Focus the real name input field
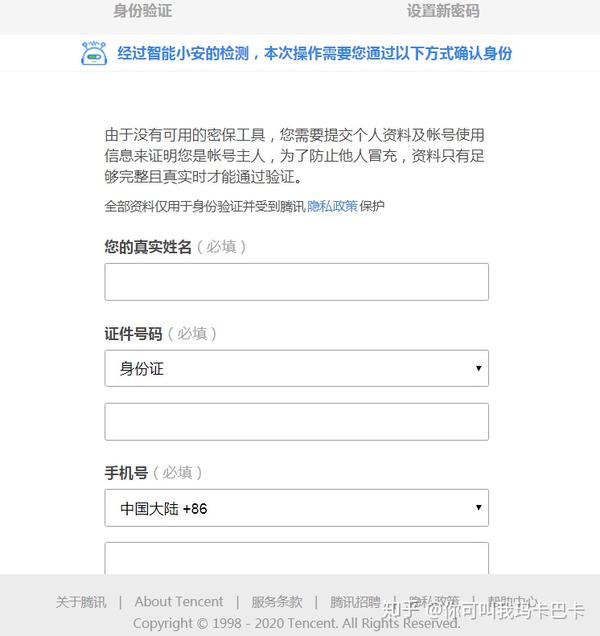This screenshot has width=600, height=636. tap(297, 282)
